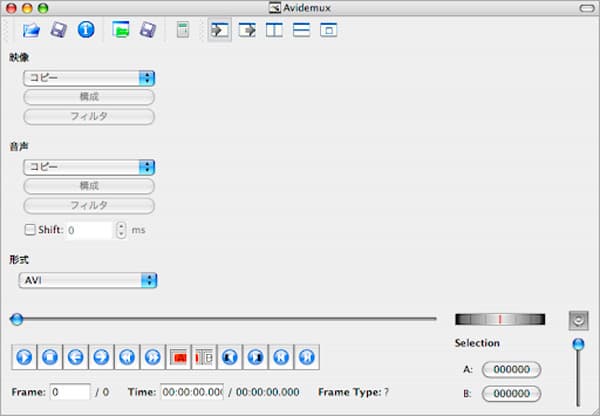Choose top-bottom preview icon
Viewport: 600px width, 416px height.
pos(302,30)
